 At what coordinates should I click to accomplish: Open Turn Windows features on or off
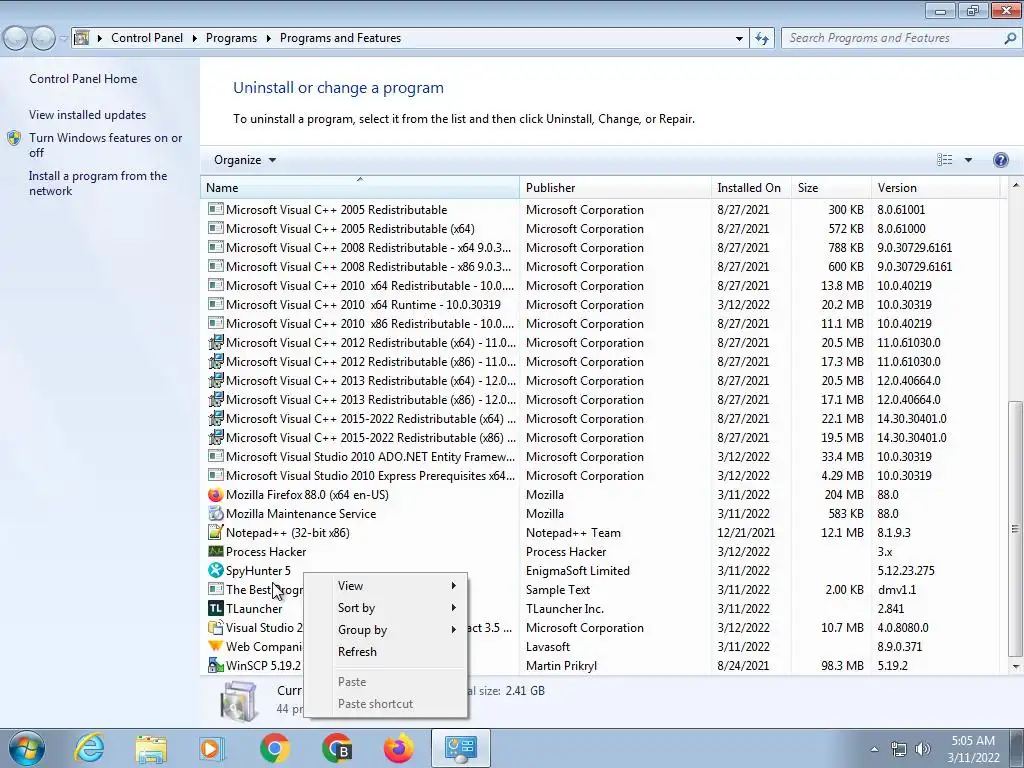(x=105, y=145)
